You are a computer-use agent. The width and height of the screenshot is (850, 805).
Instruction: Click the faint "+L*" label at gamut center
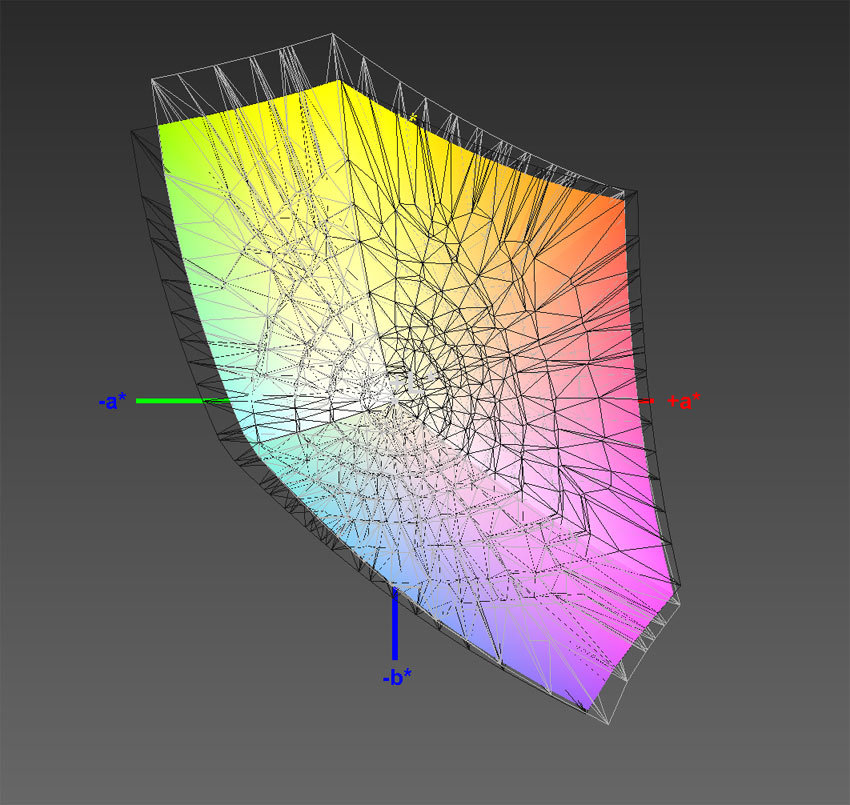click(x=411, y=381)
